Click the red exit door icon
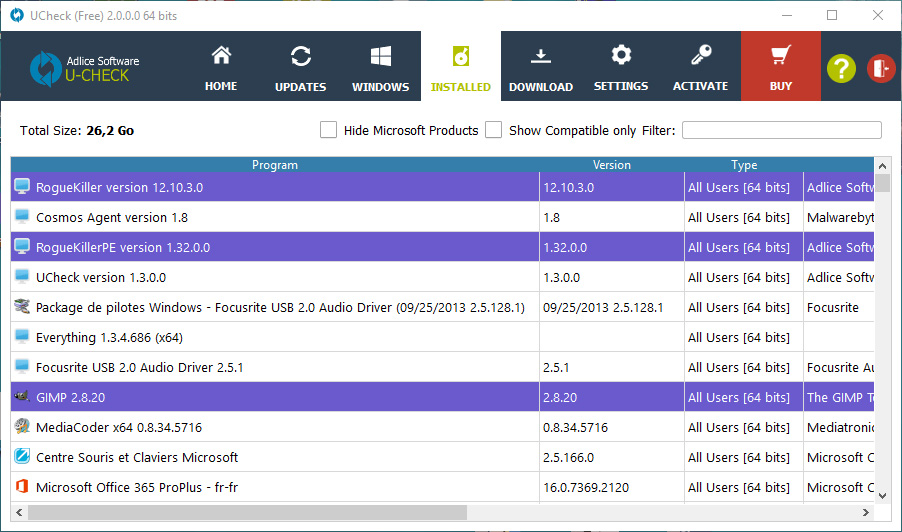 tap(881, 68)
